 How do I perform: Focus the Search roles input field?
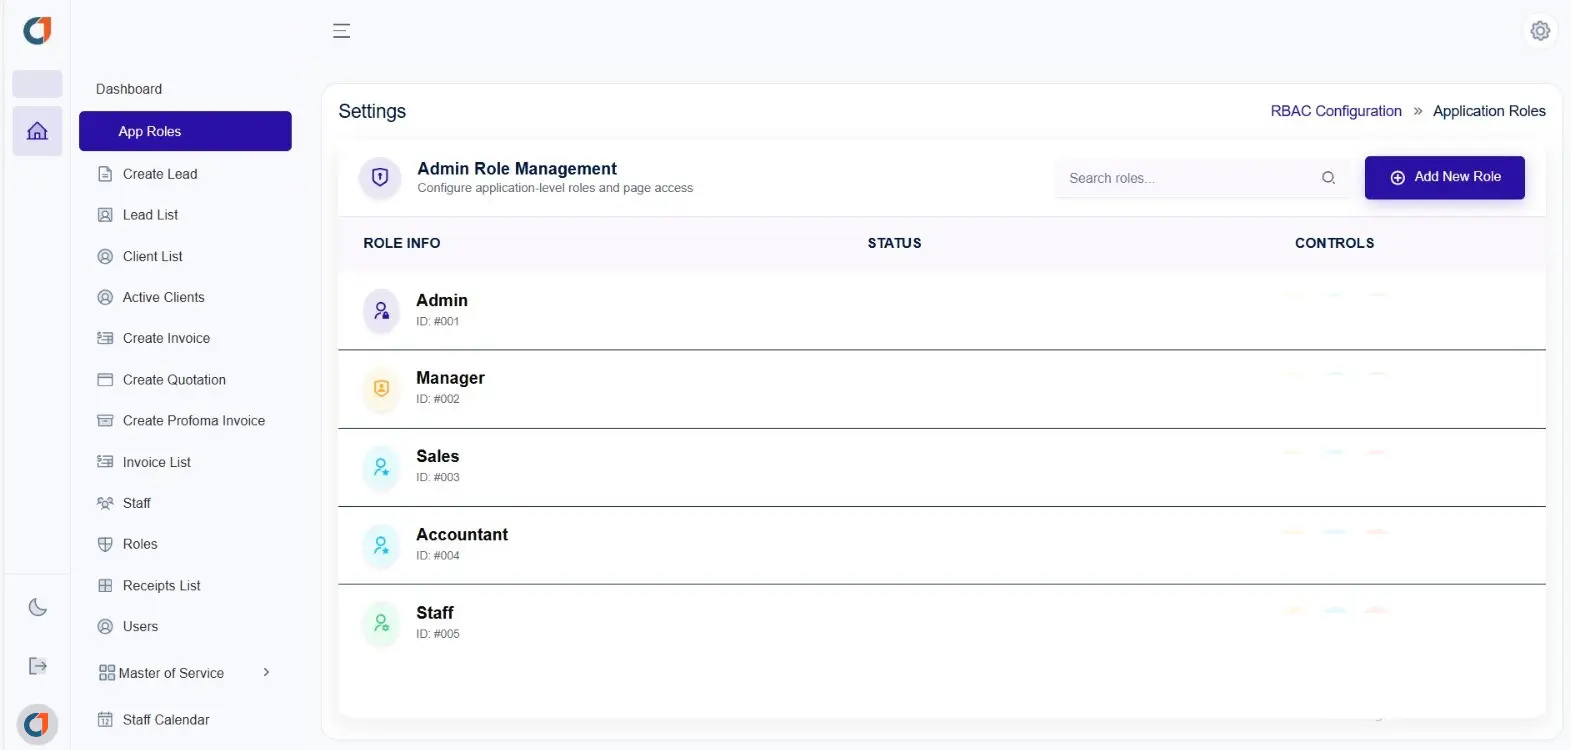[1200, 178]
